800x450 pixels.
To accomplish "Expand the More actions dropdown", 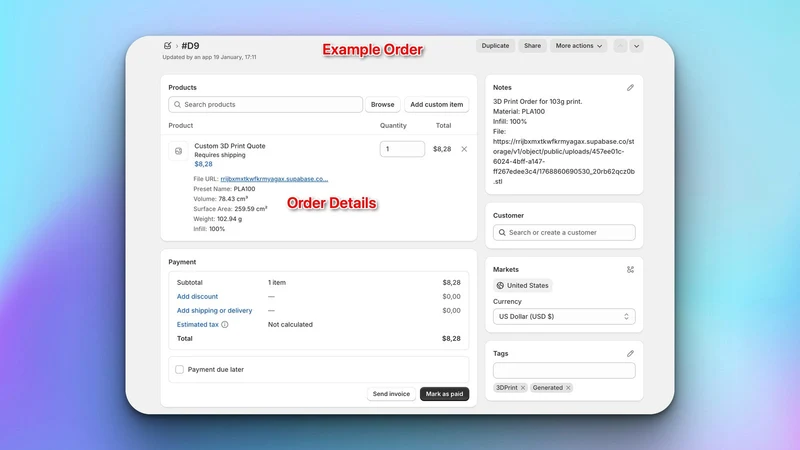I will [x=578, y=46].
